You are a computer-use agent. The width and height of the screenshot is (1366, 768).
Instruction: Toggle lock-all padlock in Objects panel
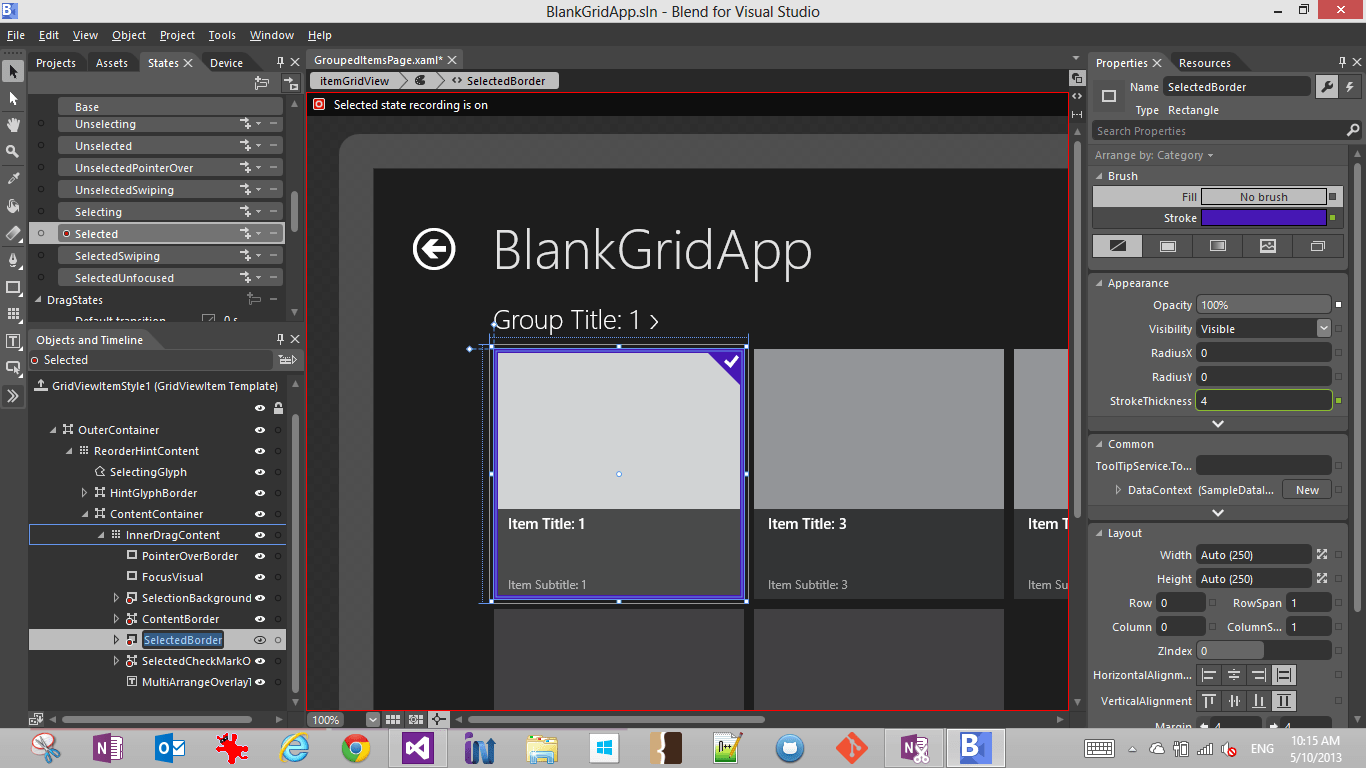pos(278,408)
